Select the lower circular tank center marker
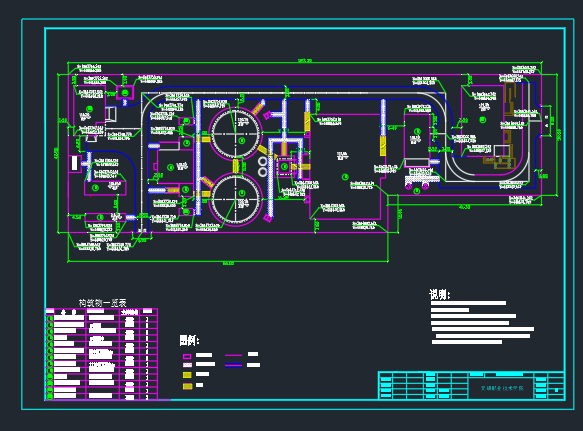The width and height of the screenshot is (583, 431). coord(242,193)
